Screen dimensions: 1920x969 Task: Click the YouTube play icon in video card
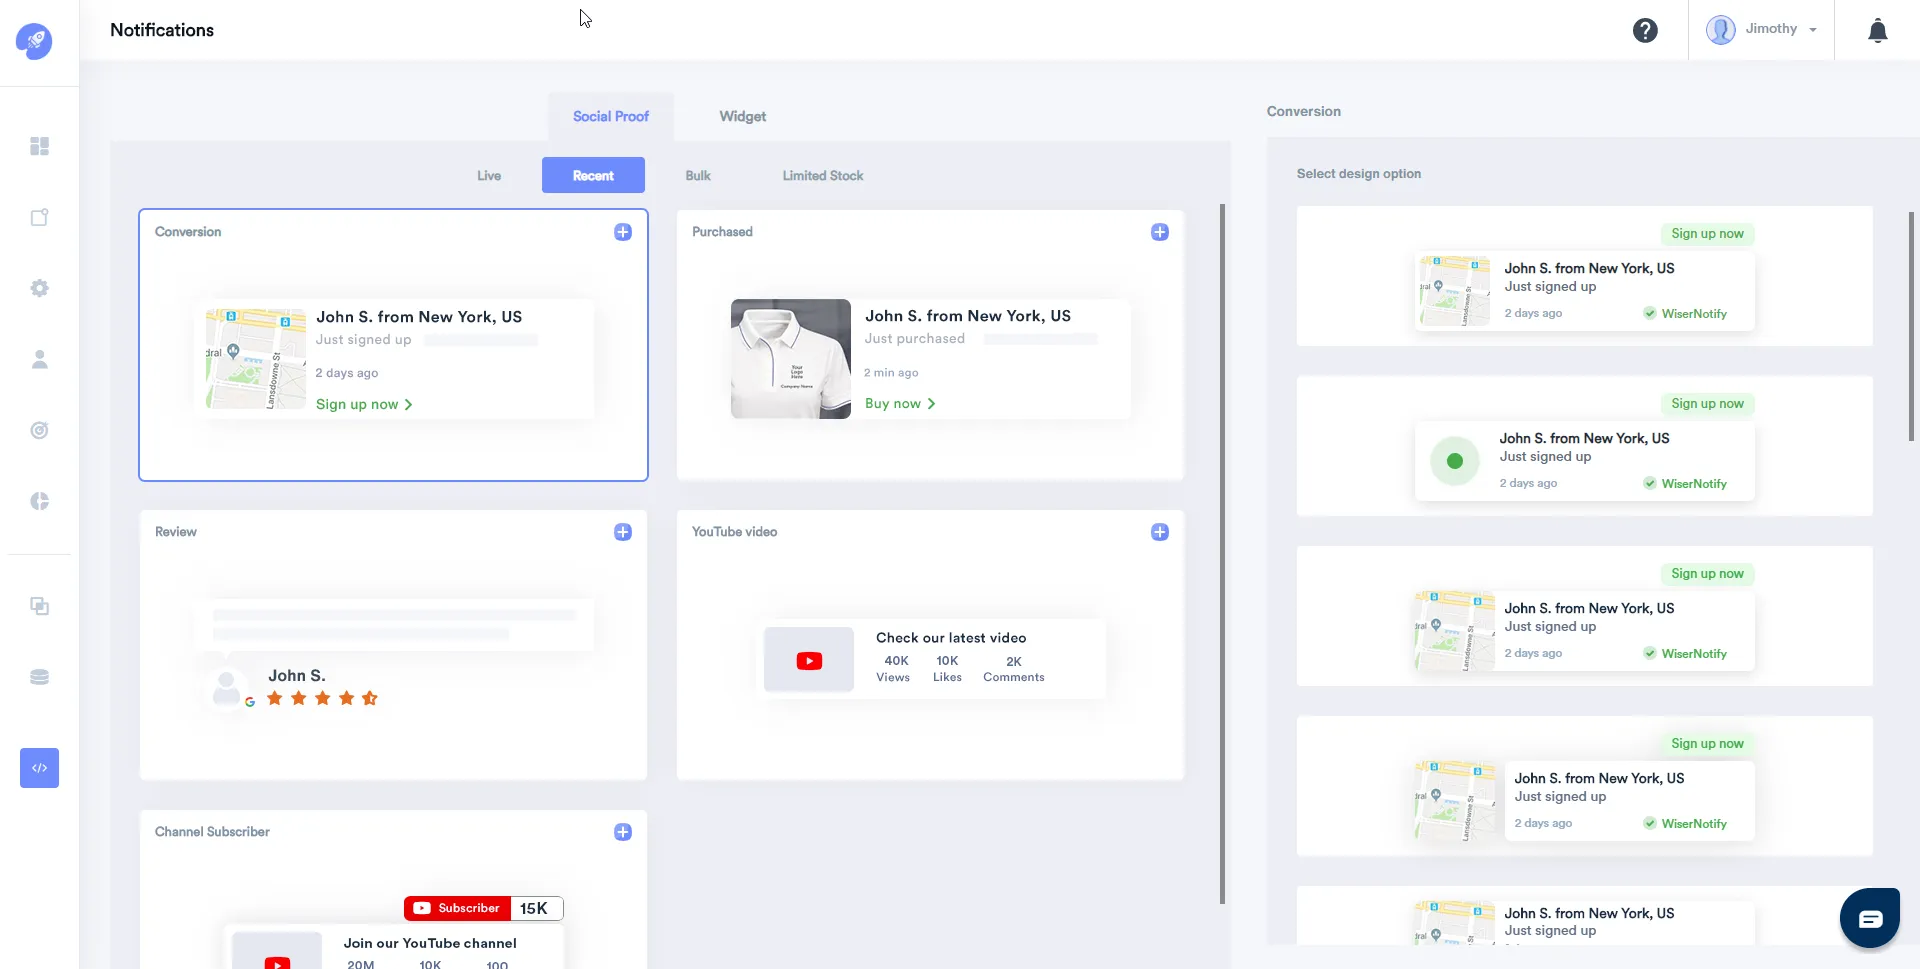click(809, 659)
